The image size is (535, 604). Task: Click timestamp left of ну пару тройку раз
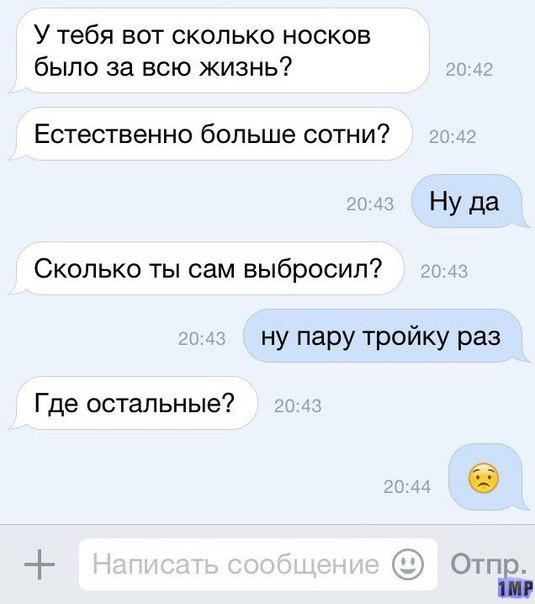tap(202, 339)
